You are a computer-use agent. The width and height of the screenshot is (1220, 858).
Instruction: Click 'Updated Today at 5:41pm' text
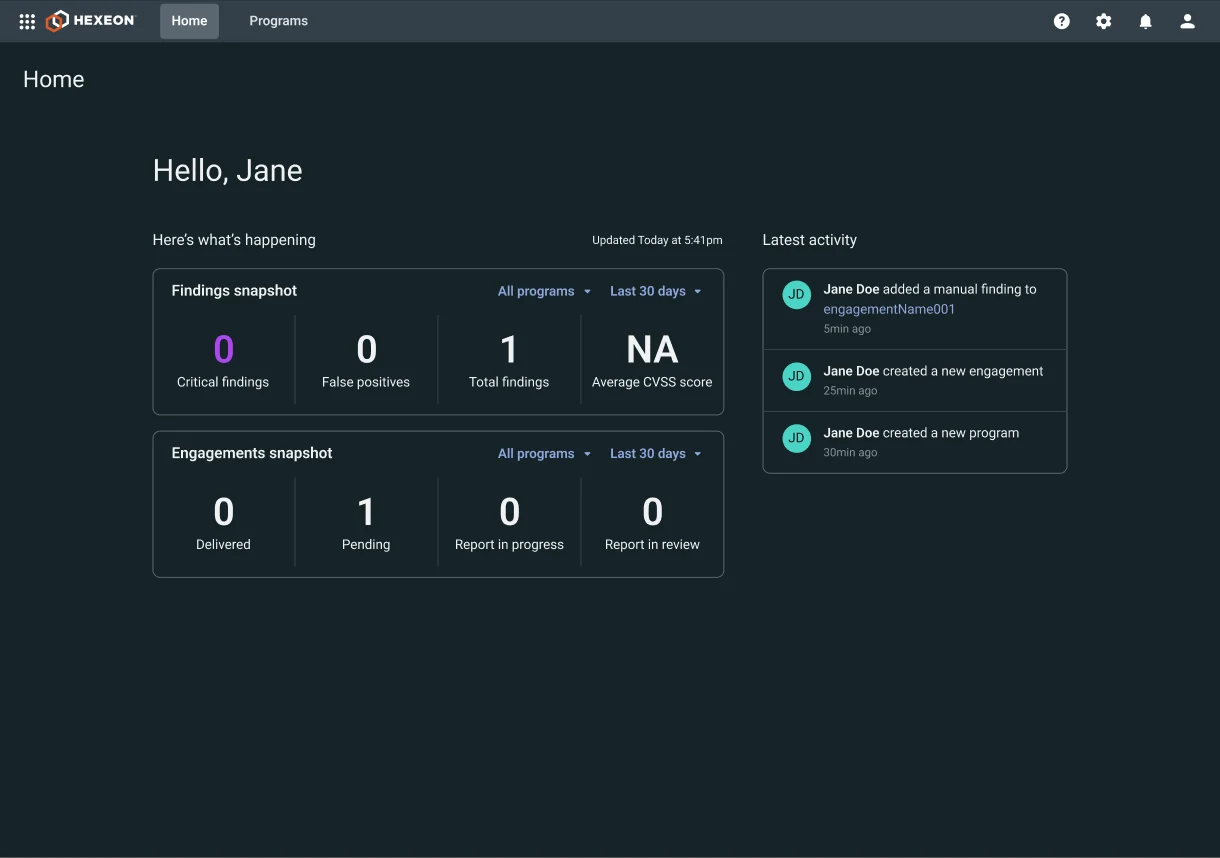pyautogui.click(x=657, y=240)
